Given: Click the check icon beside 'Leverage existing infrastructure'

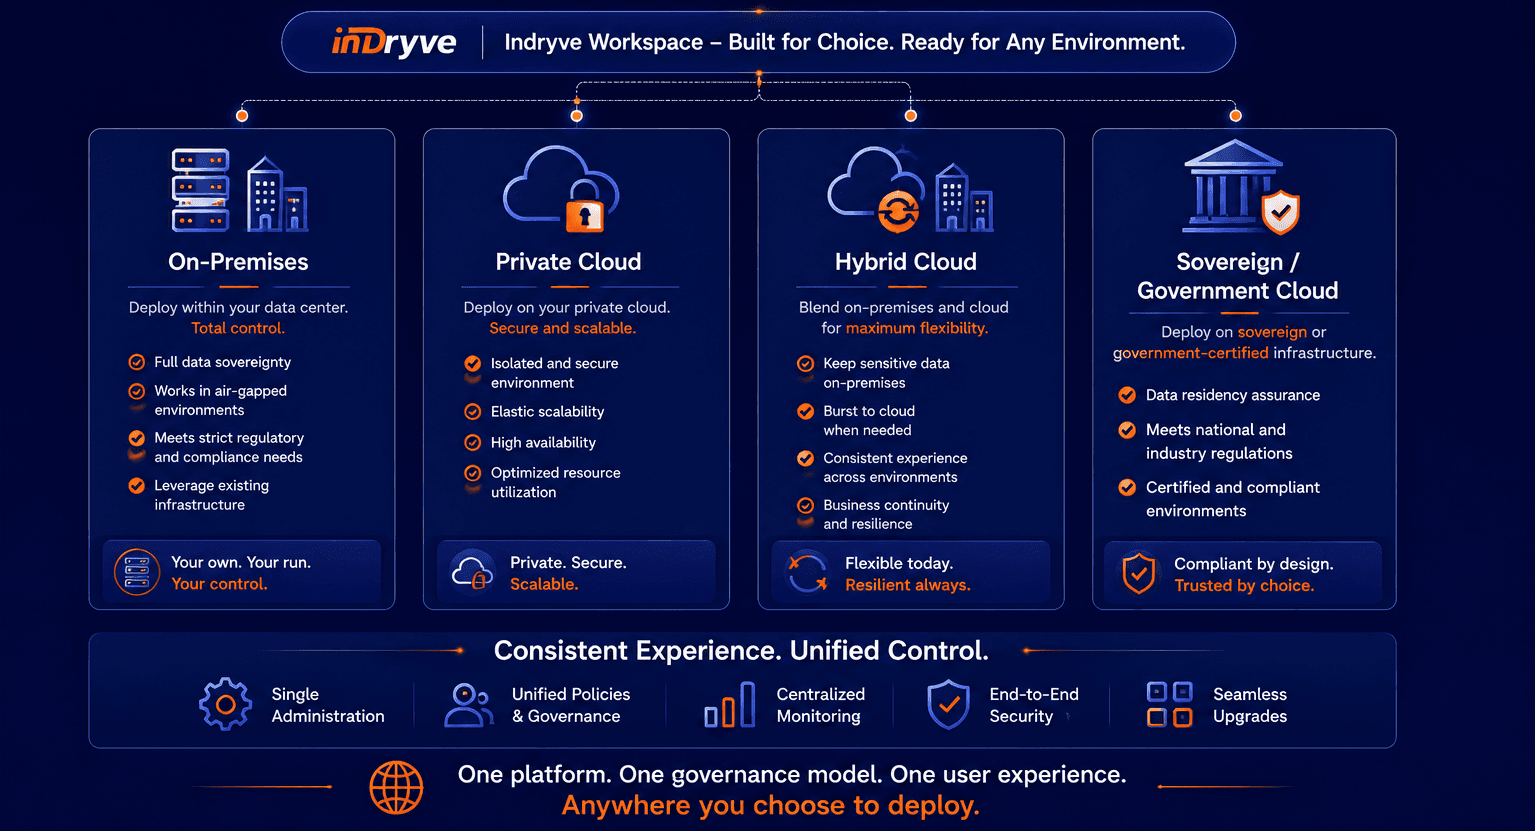Looking at the screenshot, I should coord(137,486).
